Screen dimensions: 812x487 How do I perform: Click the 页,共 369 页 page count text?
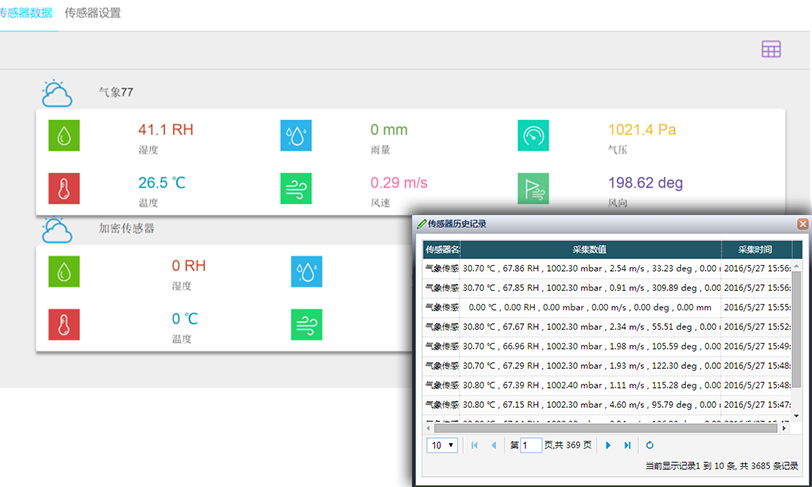[x=568, y=445]
